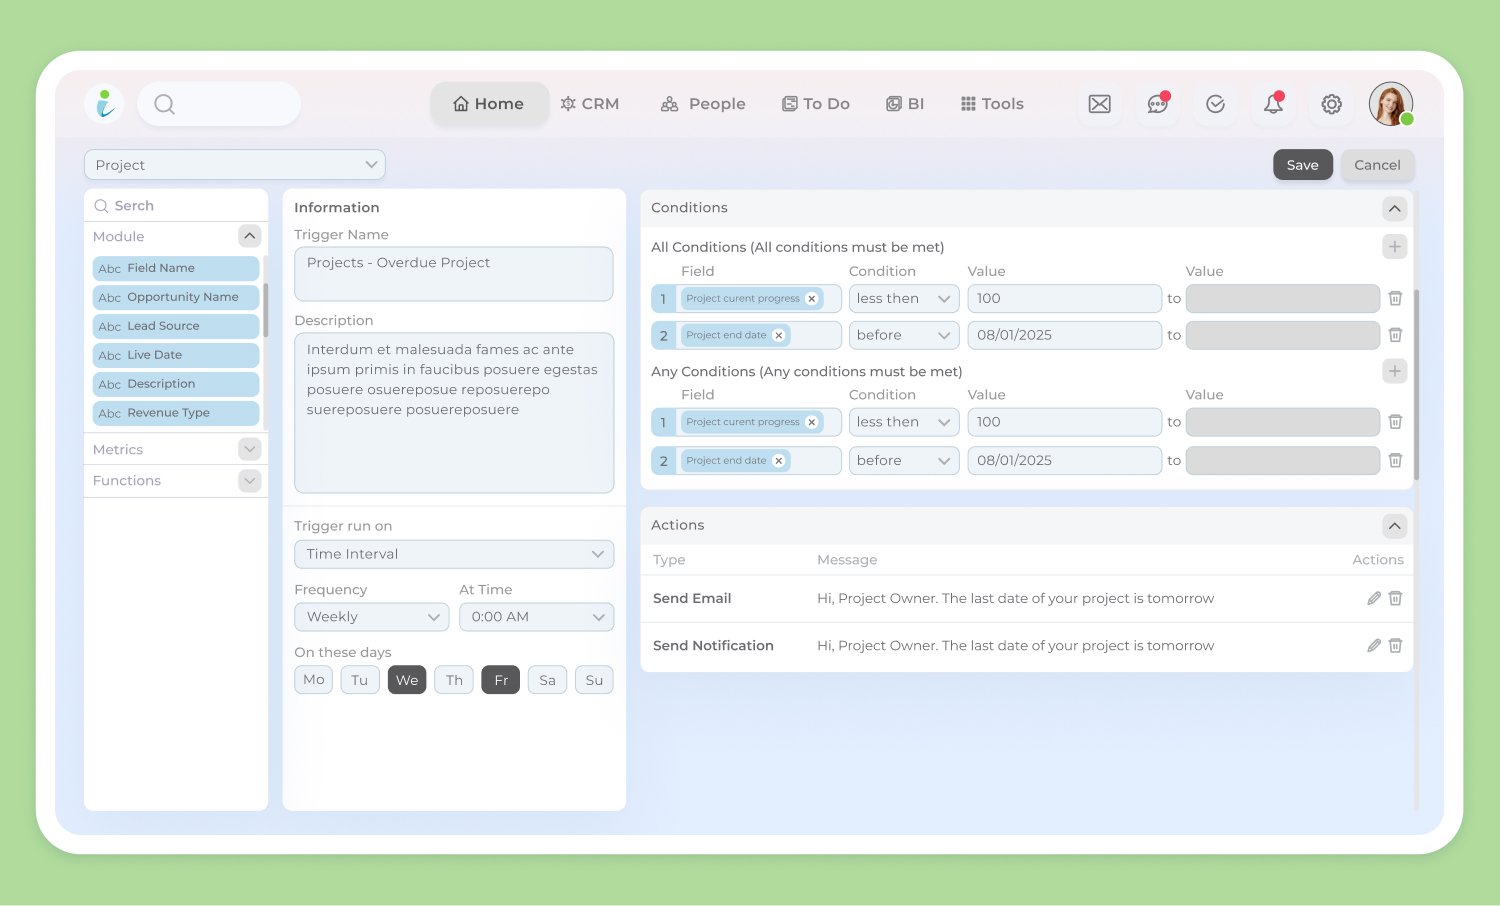Open the chat messages icon

tap(1157, 104)
